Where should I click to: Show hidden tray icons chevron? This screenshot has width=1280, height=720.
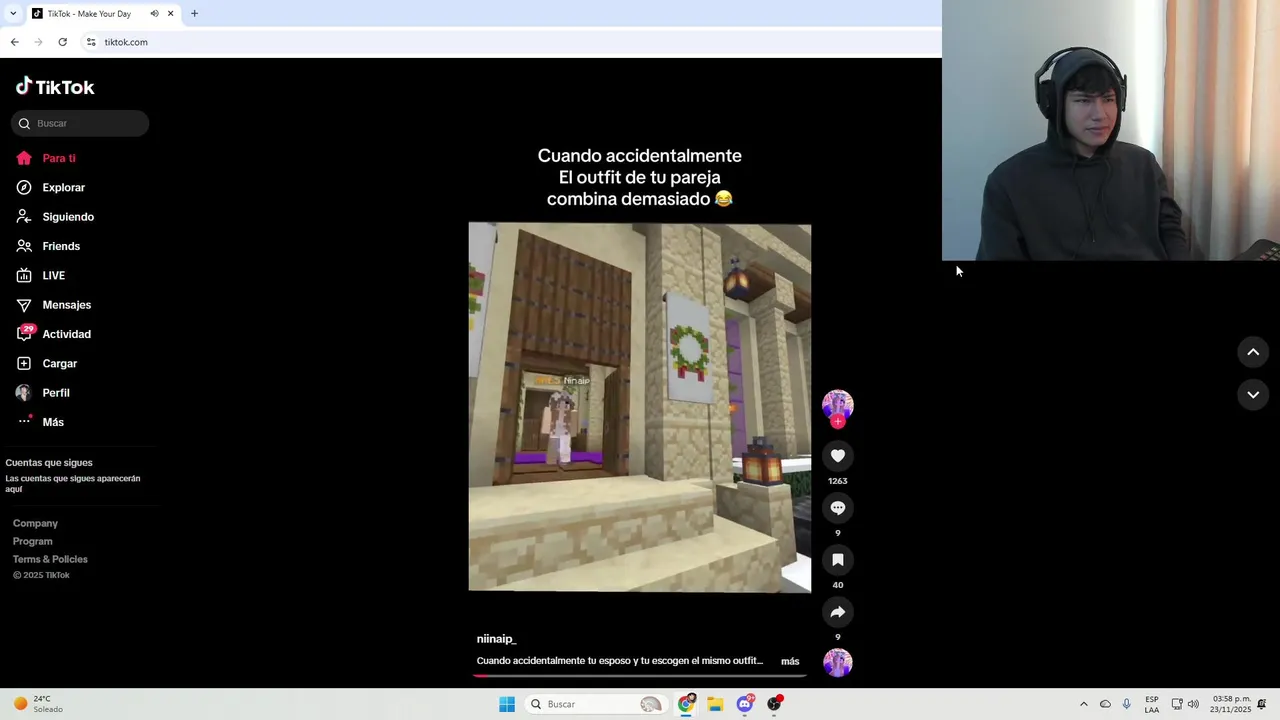click(x=1083, y=704)
